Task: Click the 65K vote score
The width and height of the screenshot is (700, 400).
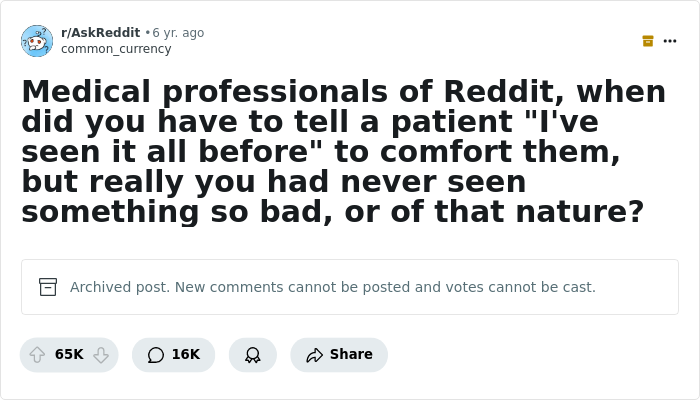Action: [x=69, y=355]
